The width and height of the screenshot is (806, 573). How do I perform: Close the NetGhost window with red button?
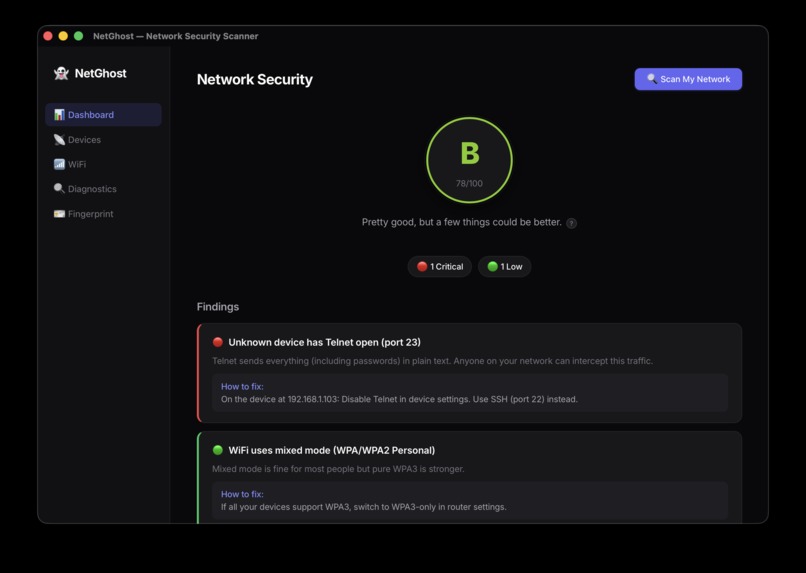(48, 36)
